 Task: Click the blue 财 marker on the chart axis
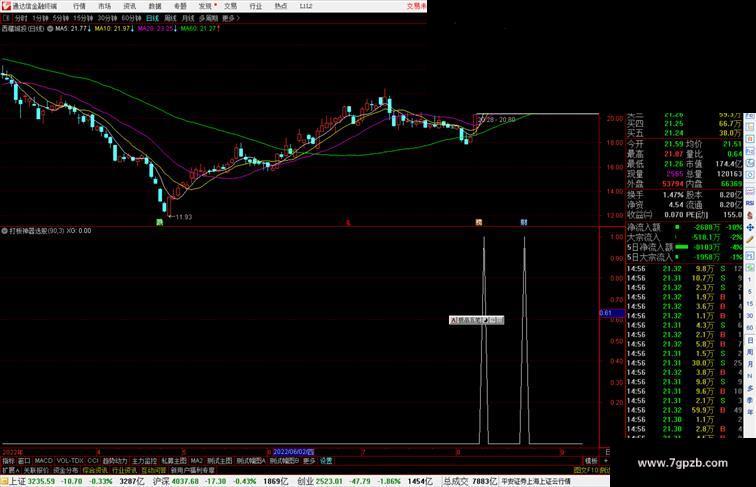click(x=524, y=222)
